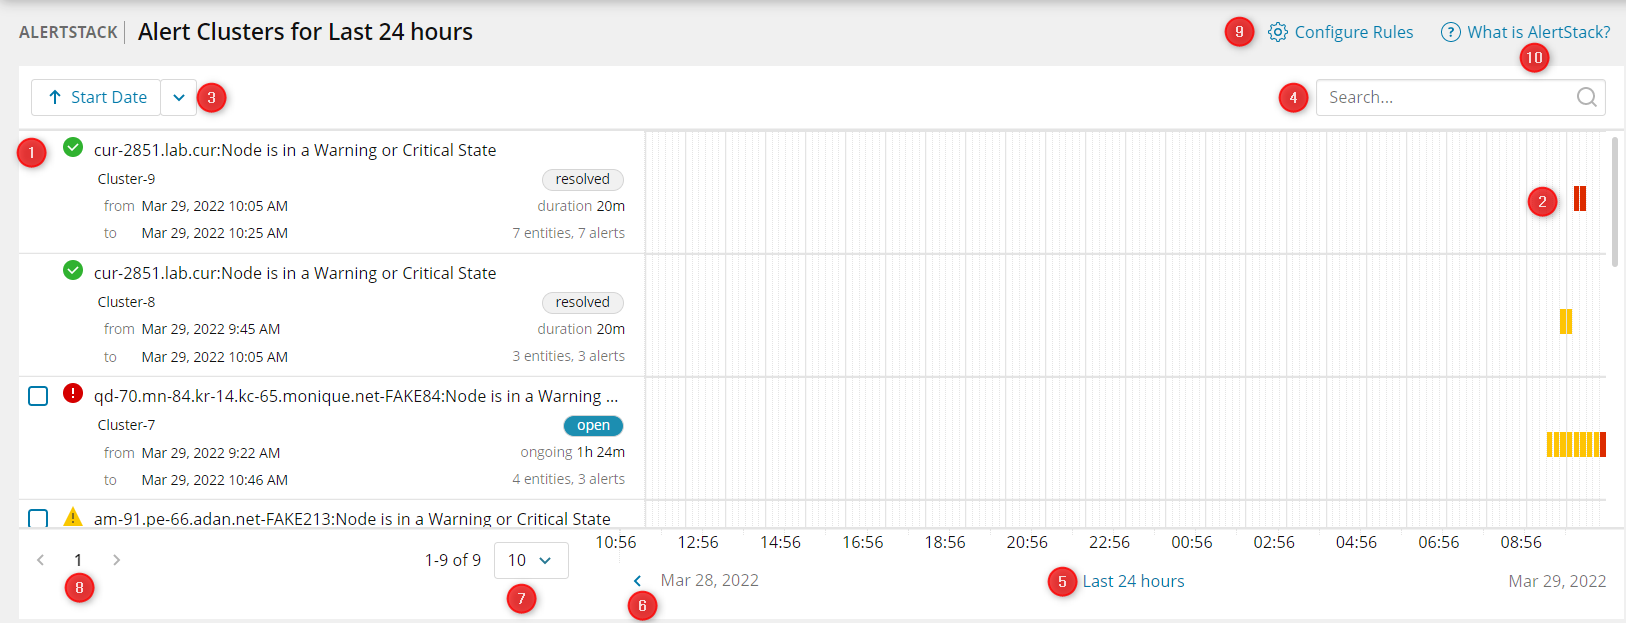Click green resolved status icon for Cluster-8
The height and width of the screenshot is (623, 1626).
pos(73,271)
